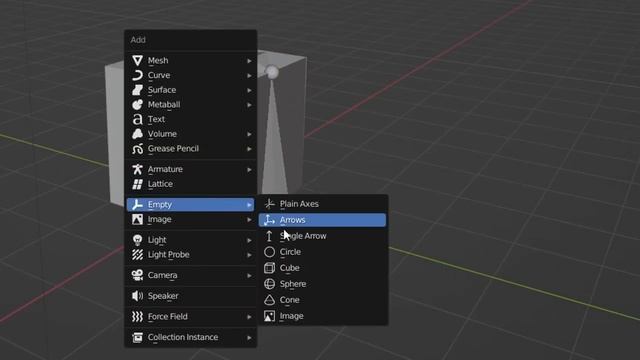Expand the Light submenu arrow

click(249, 240)
